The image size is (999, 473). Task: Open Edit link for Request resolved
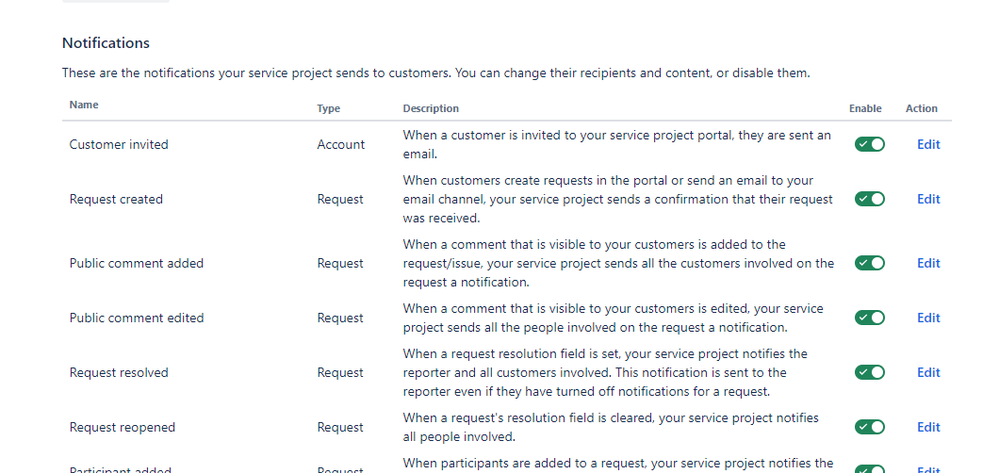928,372
